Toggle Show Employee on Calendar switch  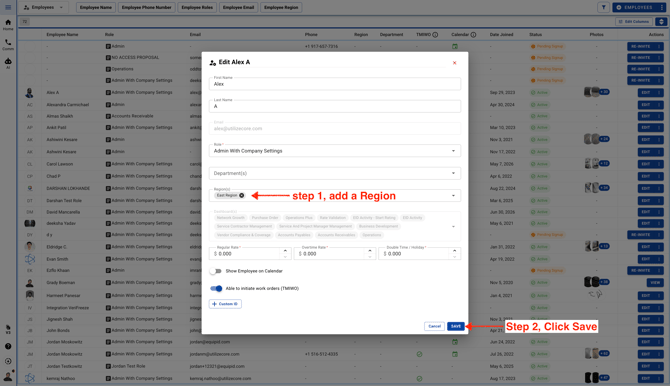point(216,271)
